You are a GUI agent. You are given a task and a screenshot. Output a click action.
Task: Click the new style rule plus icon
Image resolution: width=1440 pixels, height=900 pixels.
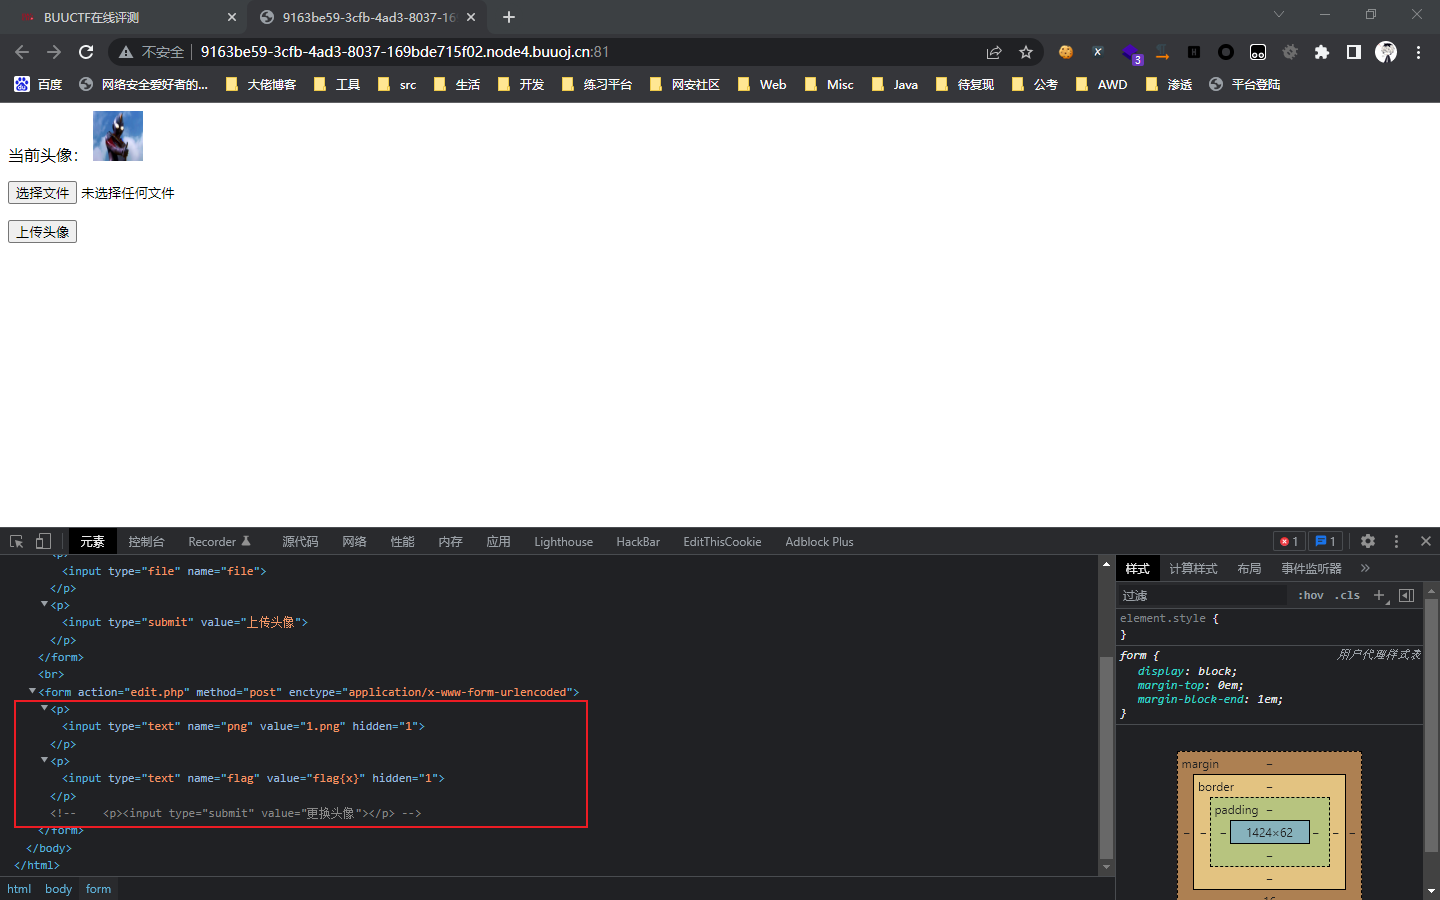tap(1379, 595)
